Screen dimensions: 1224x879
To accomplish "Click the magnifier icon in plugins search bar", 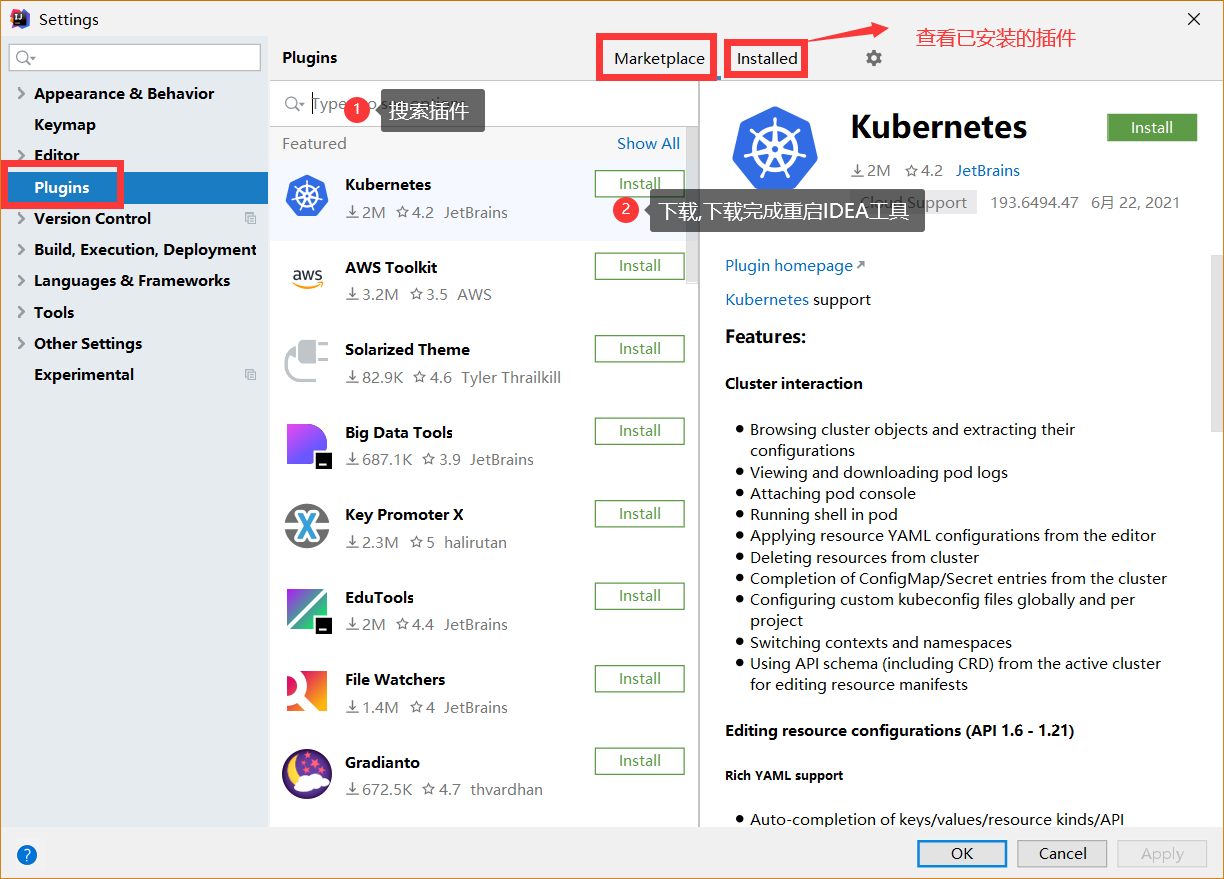I will (x=294, y=104).
